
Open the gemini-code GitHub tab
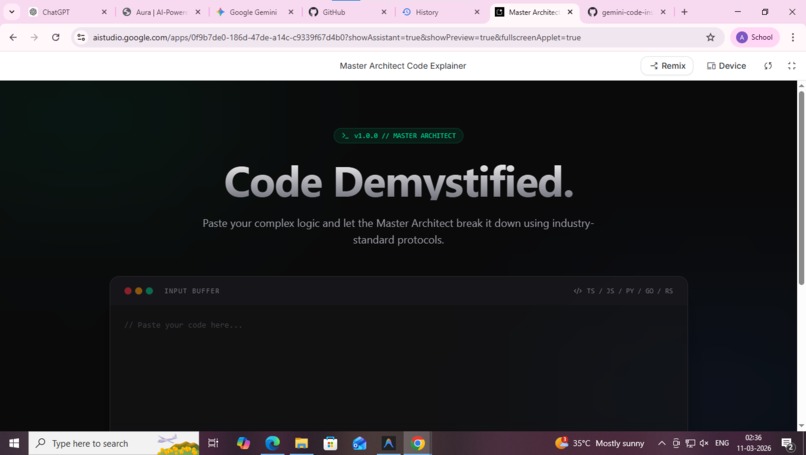pos(626,12)
